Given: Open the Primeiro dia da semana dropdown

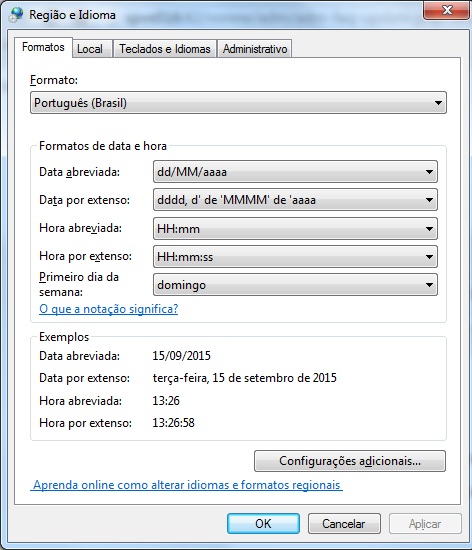Looking at the screenshot, I should [295, 285].
